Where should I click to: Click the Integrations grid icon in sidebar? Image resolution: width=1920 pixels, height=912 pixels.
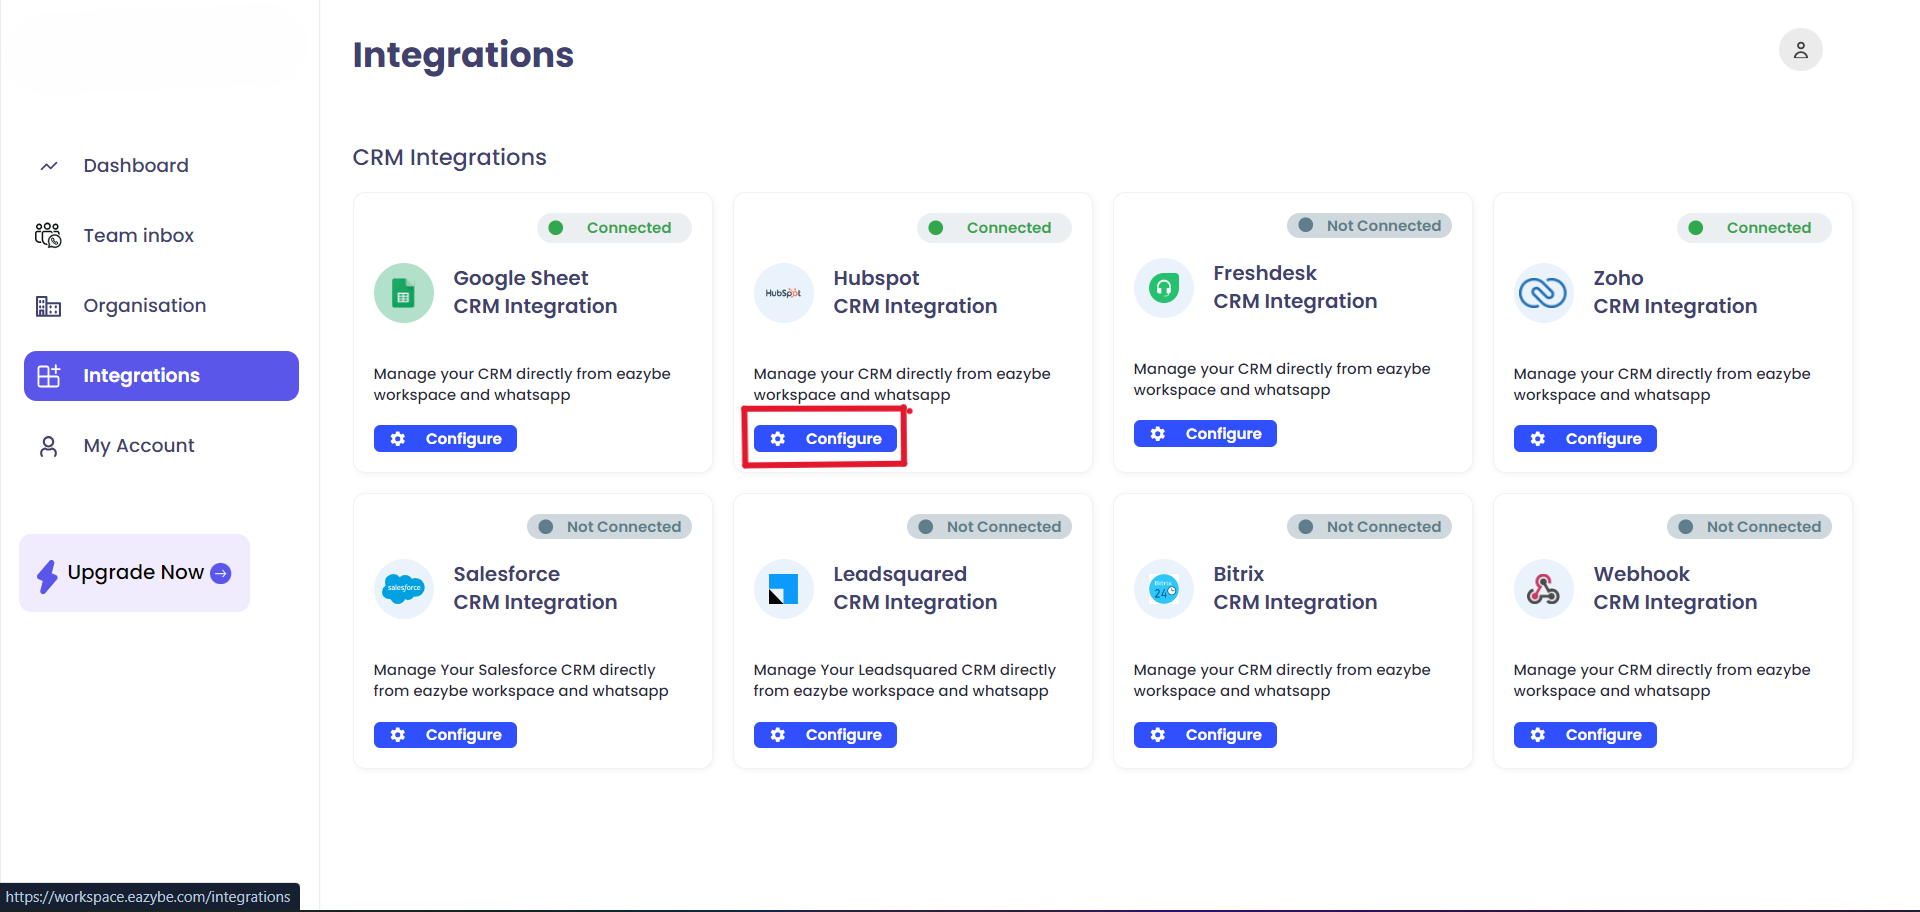[49, 376]
